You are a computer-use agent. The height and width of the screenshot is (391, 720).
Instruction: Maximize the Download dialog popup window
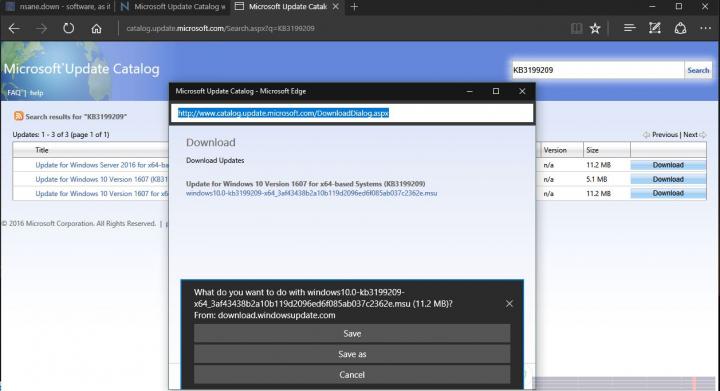pos(496,91)
